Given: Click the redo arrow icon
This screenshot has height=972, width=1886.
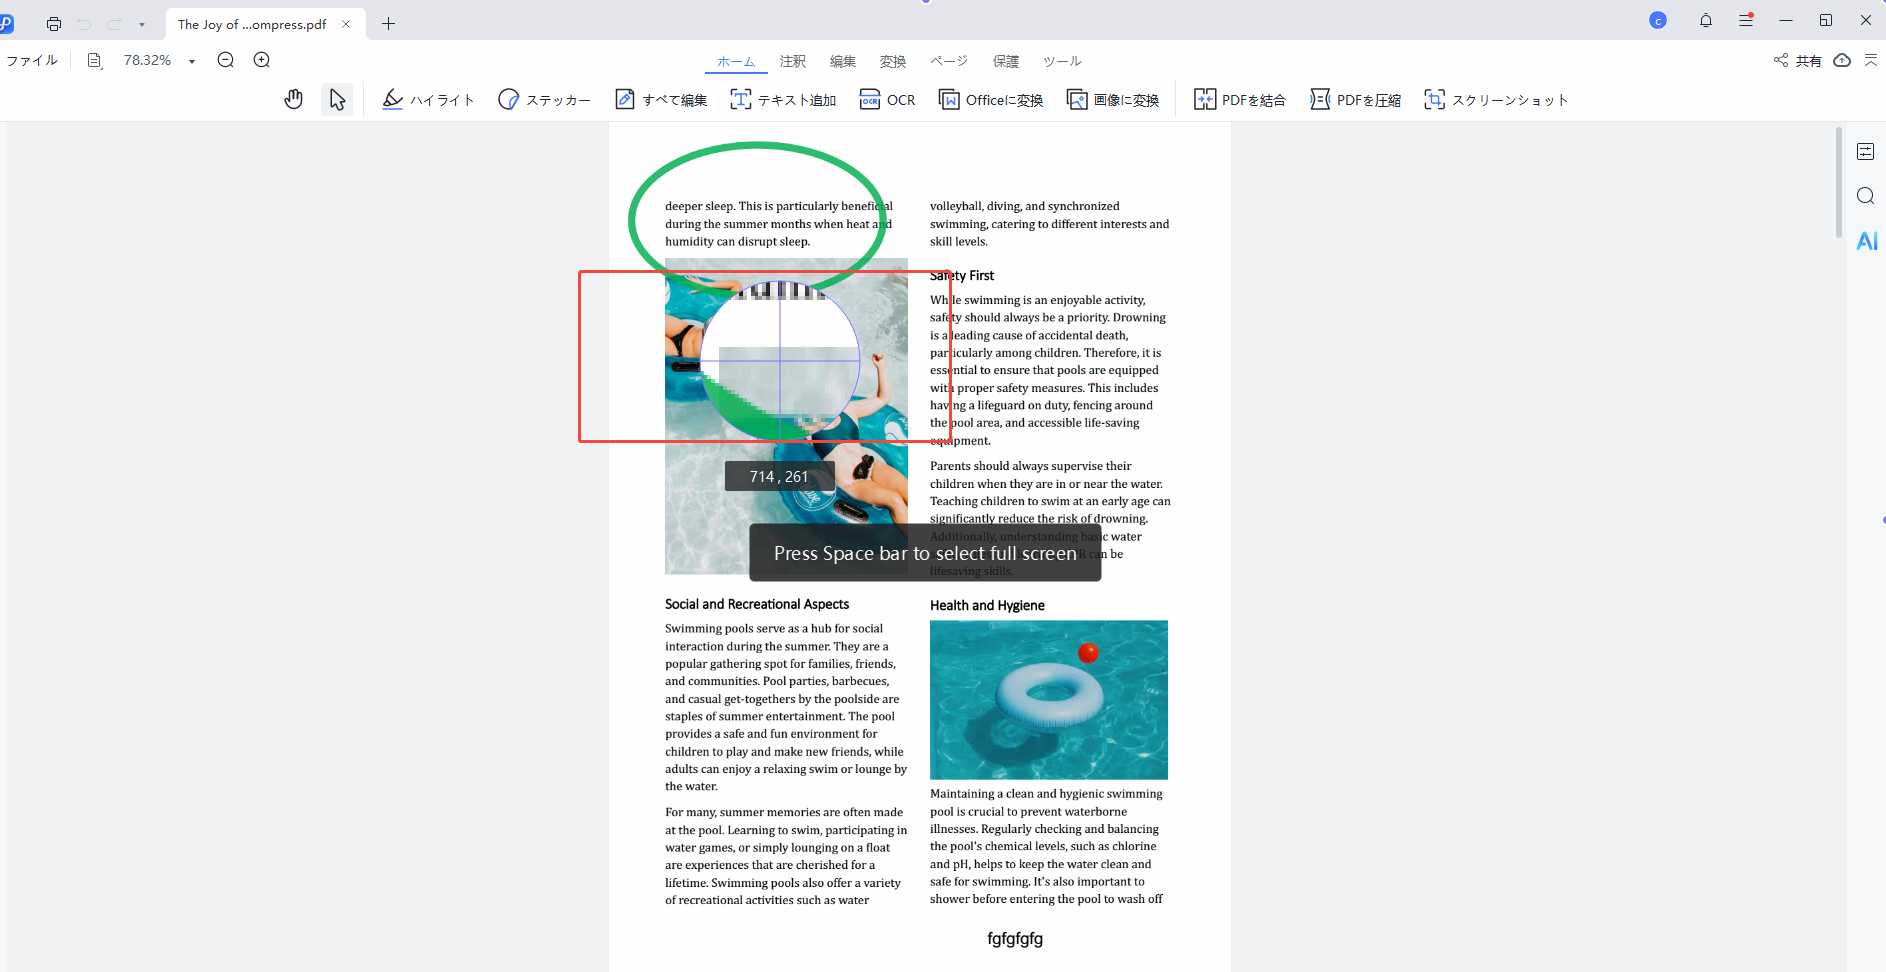Looking at the screenshot, I should (114, 24).
